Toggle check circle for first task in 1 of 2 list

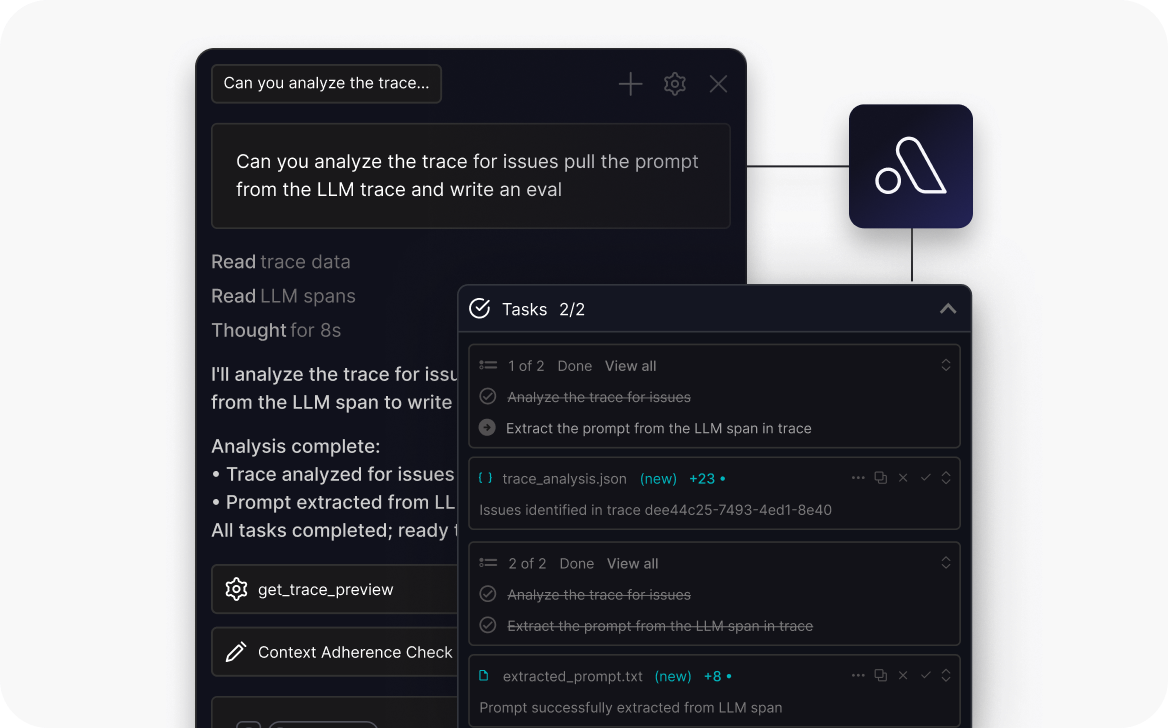tap(488, 397)
